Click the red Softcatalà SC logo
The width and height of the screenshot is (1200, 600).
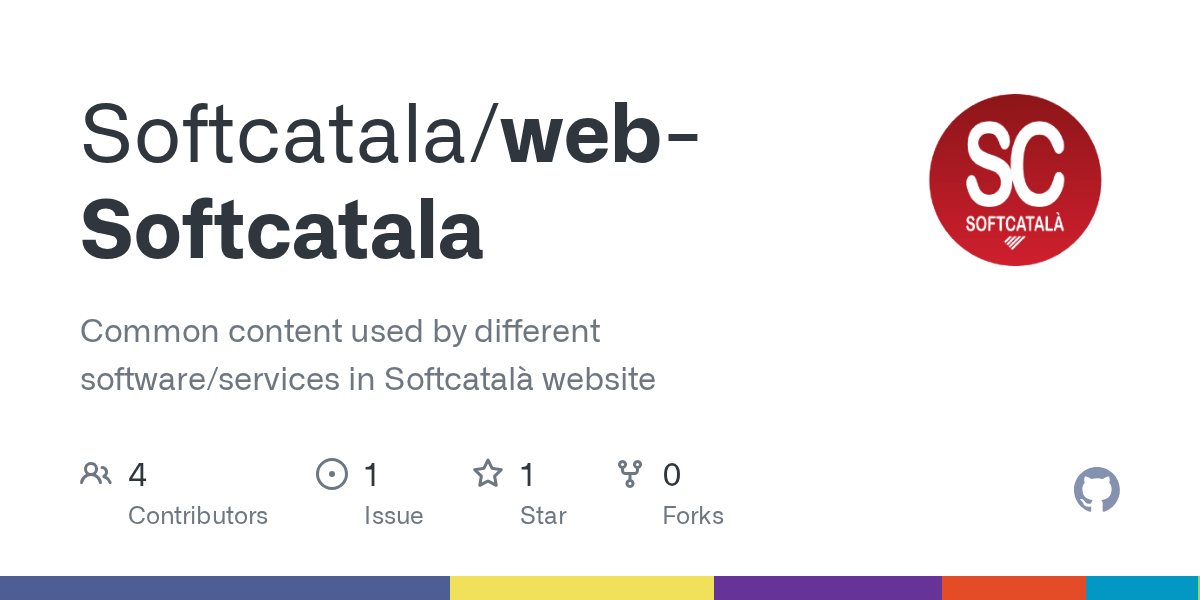coord(1015,180)
